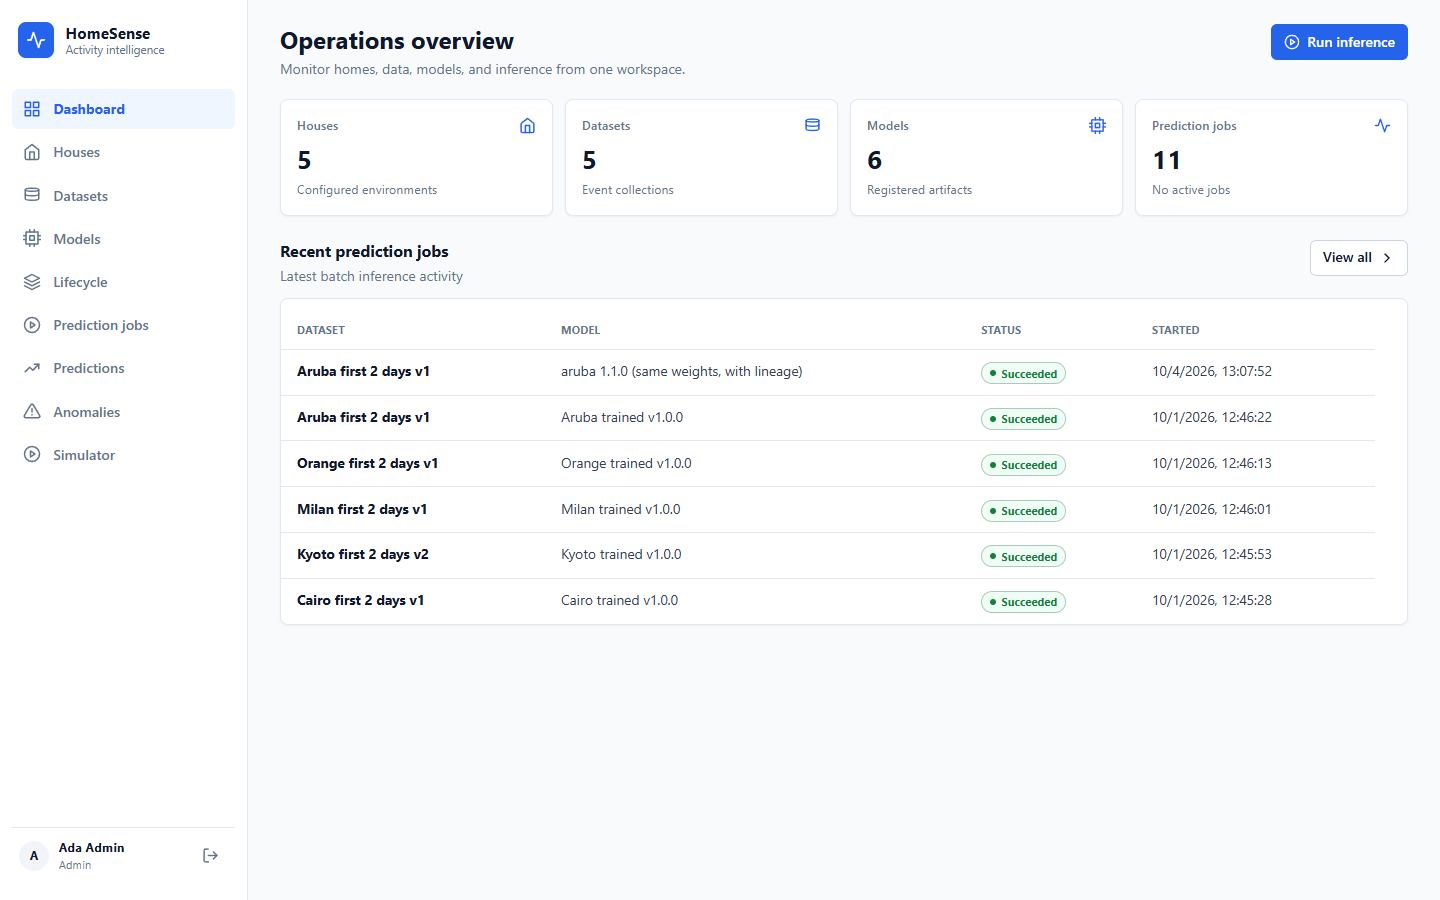Open Datasets in the sidebar

pos(123,196)
